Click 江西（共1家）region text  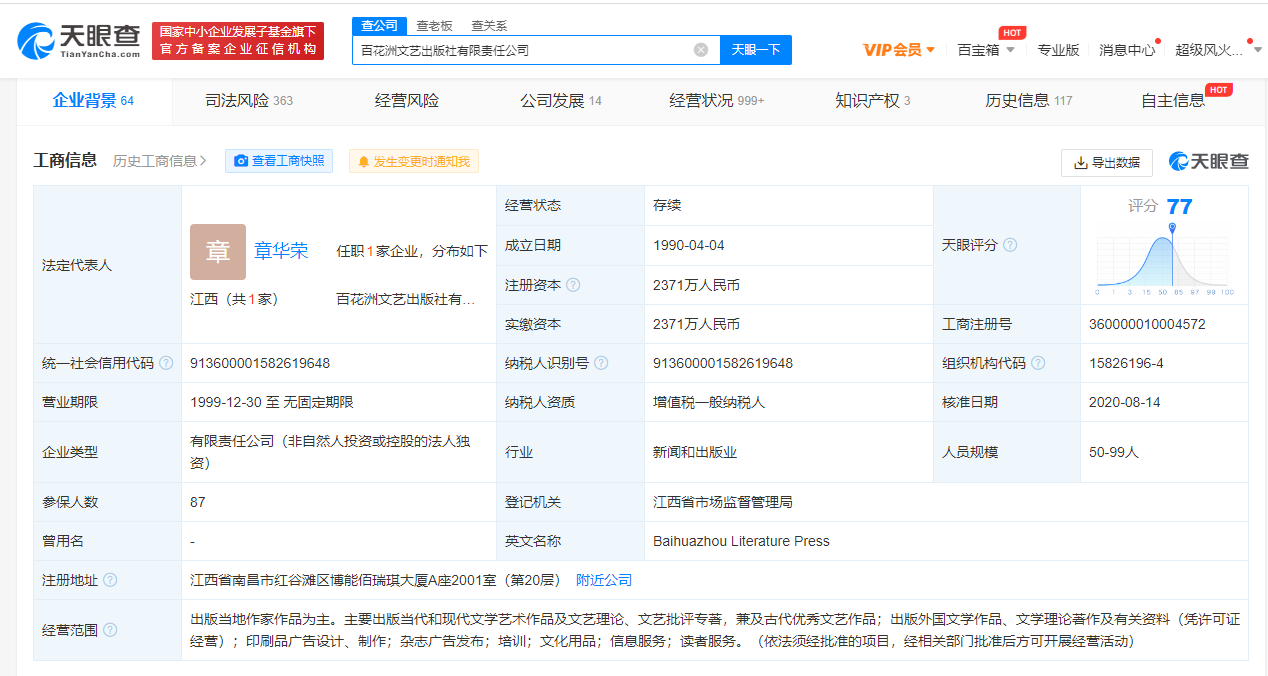[x=234, y=299]
